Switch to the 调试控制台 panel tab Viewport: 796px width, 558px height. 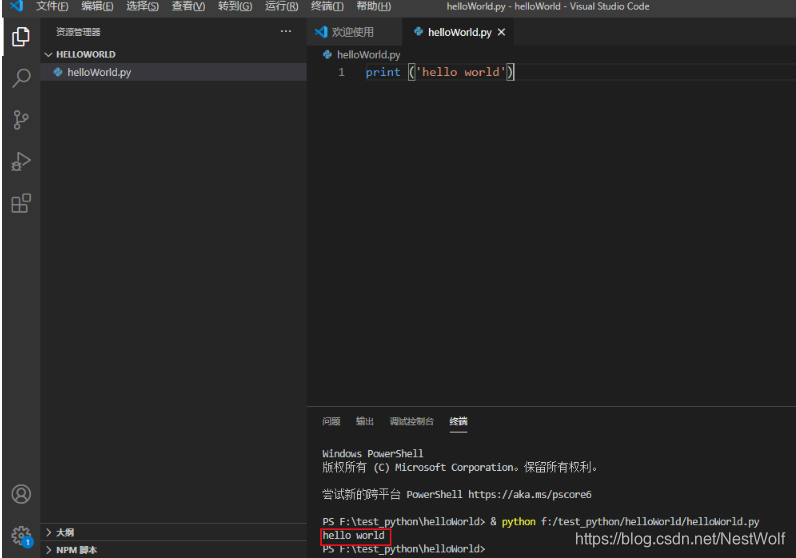click(412, 421)
